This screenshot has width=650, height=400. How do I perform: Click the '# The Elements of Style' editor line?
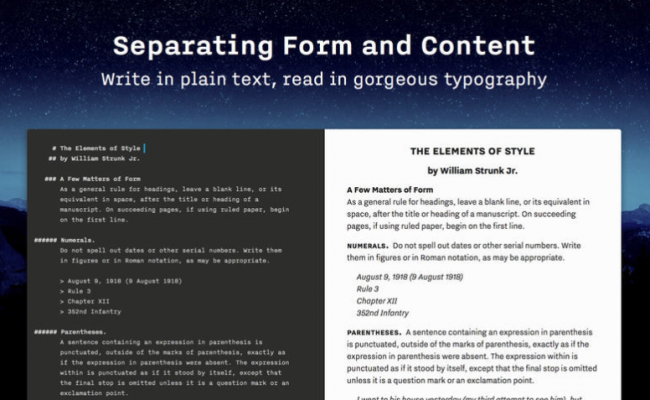point(96,148)
